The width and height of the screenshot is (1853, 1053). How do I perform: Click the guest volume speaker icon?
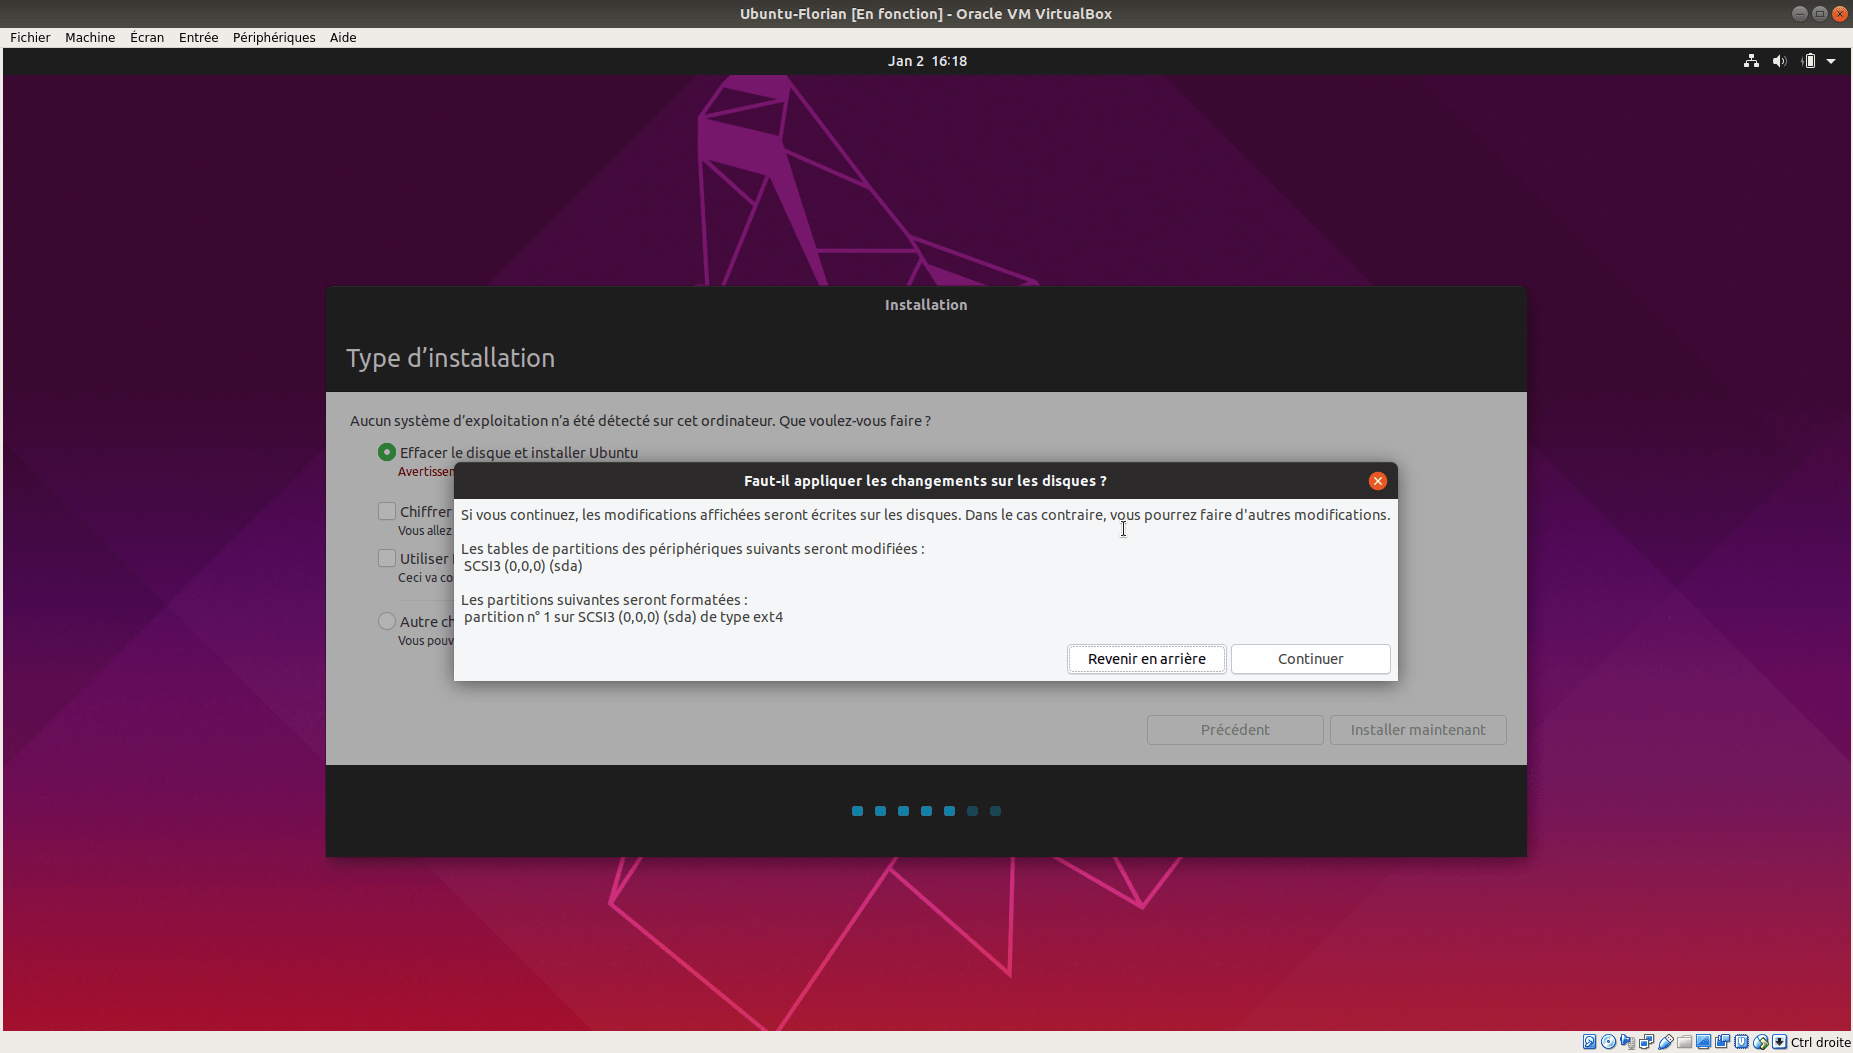point(1779,61)
